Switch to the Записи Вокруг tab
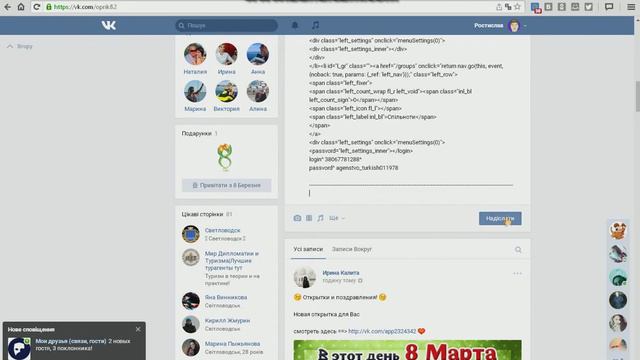640x360 pixels. tap(352, 249)
